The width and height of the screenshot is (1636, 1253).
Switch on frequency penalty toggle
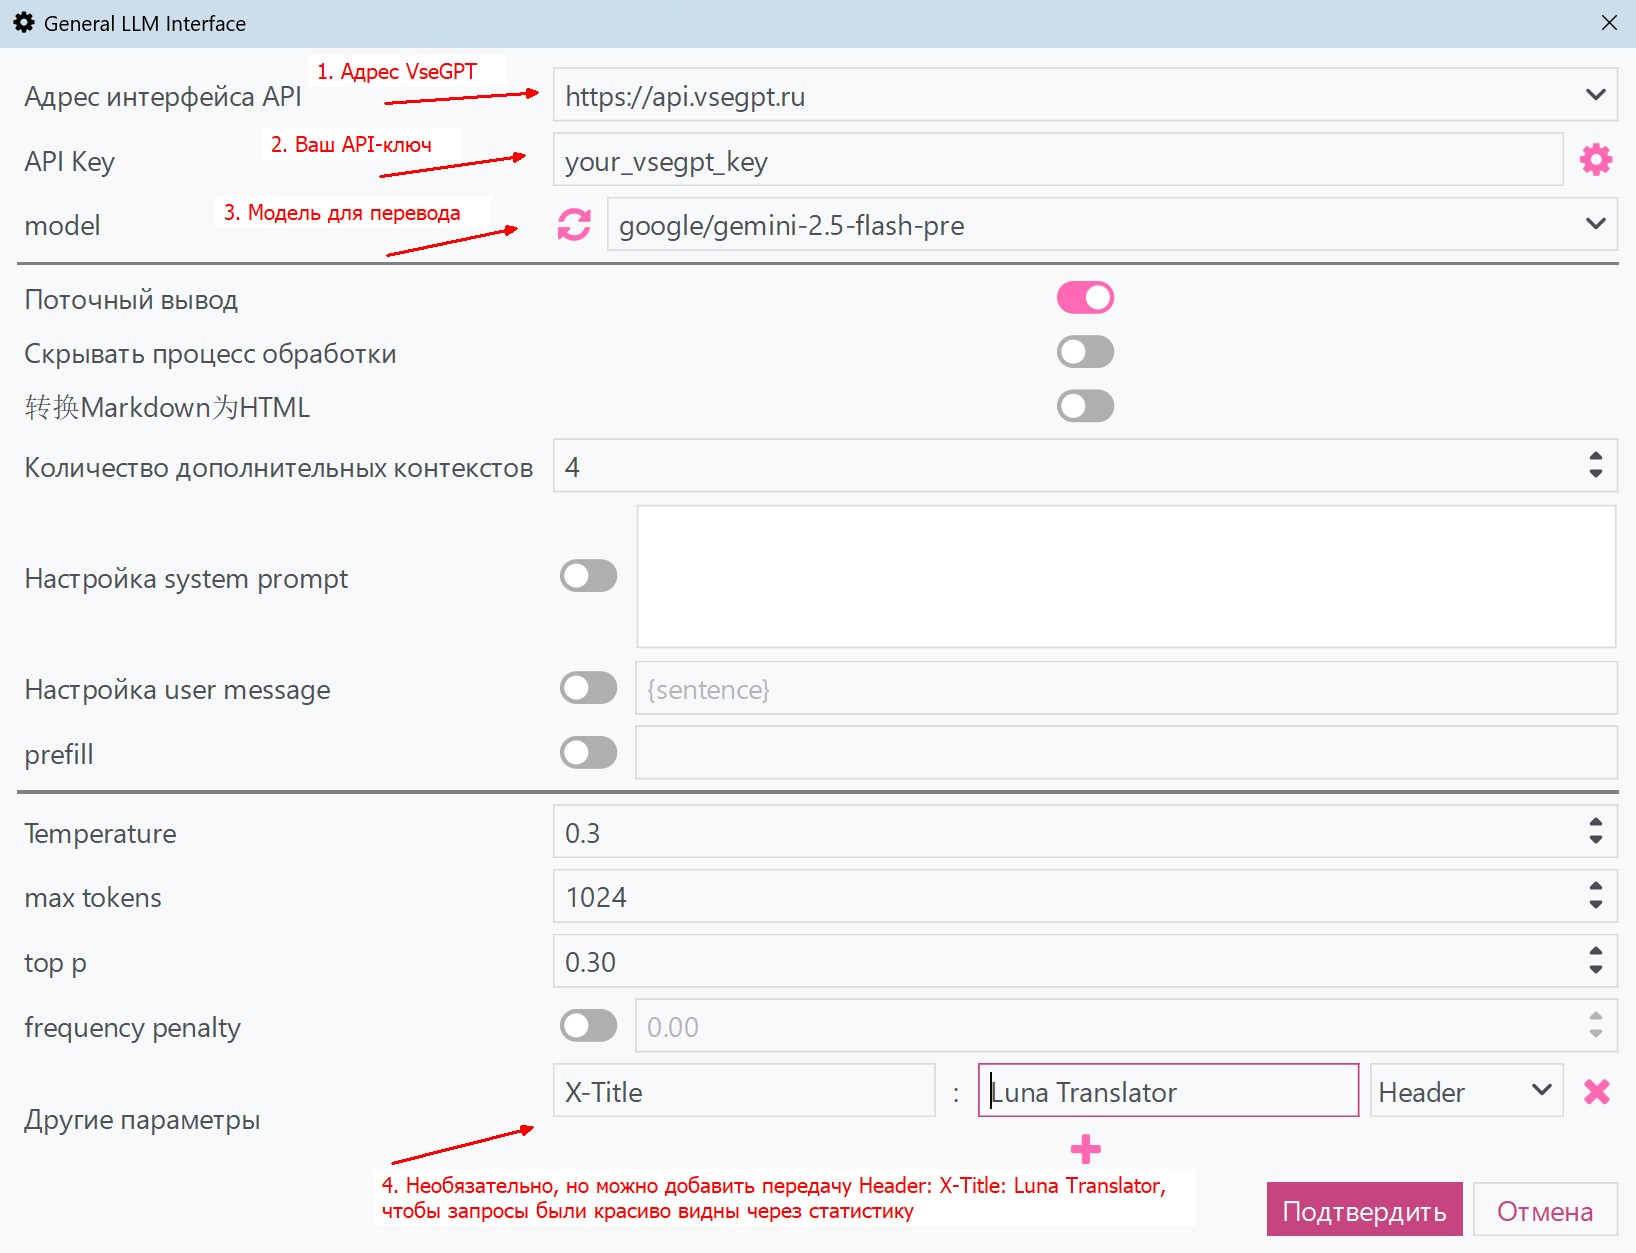[x=588, y=1025]
